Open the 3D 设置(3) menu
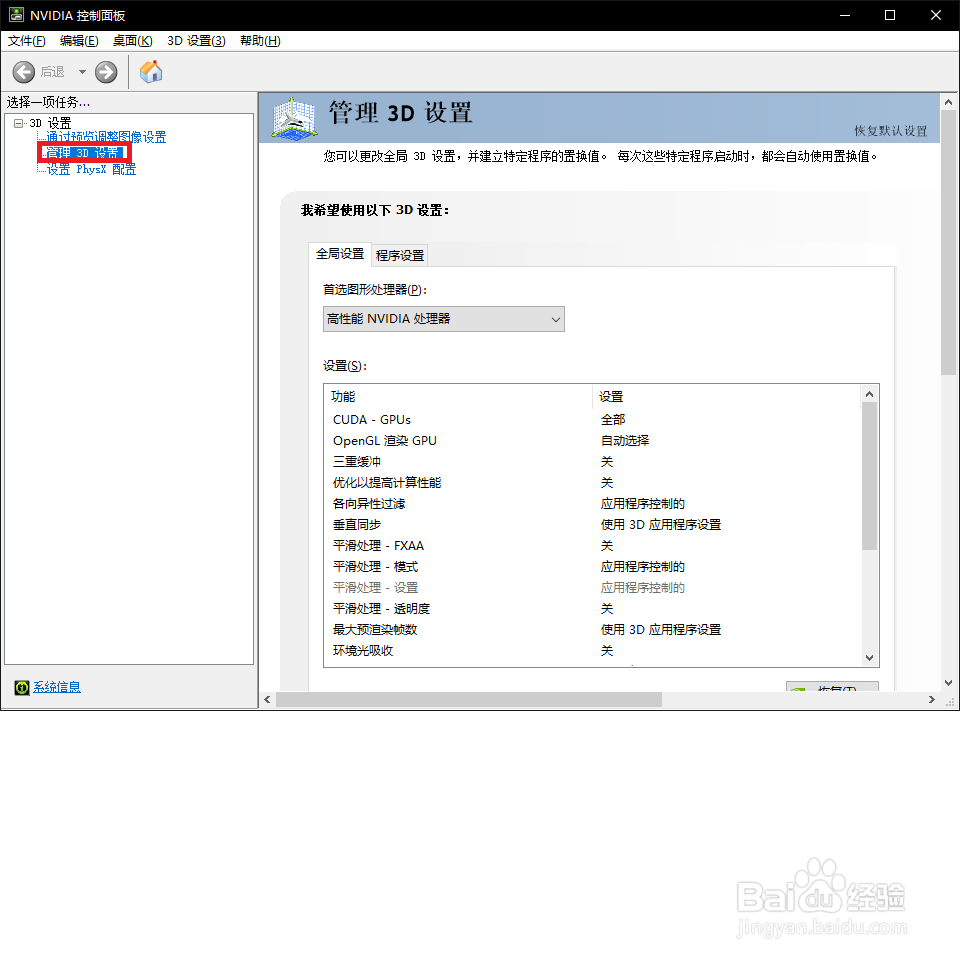Screen dimensions: 960x960 coord(196,41)
